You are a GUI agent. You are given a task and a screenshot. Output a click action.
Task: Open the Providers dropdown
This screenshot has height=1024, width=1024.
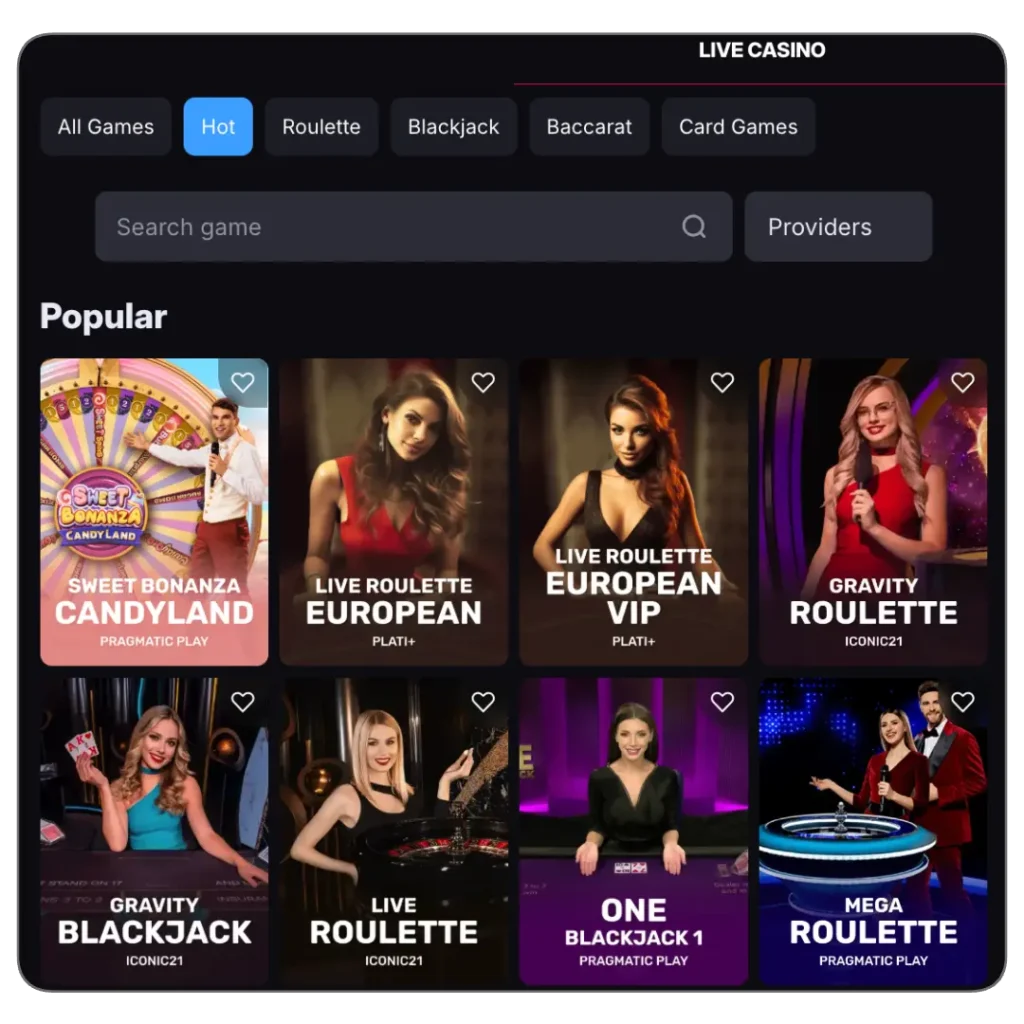tap(838, 227)
